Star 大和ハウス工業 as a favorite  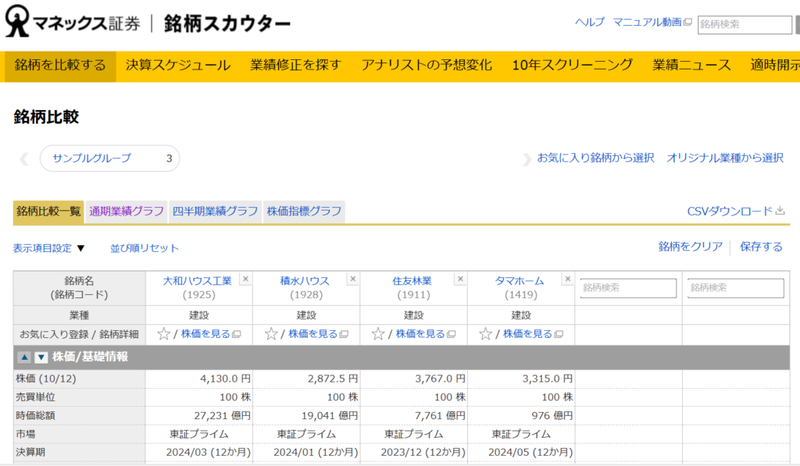(163, 334)
